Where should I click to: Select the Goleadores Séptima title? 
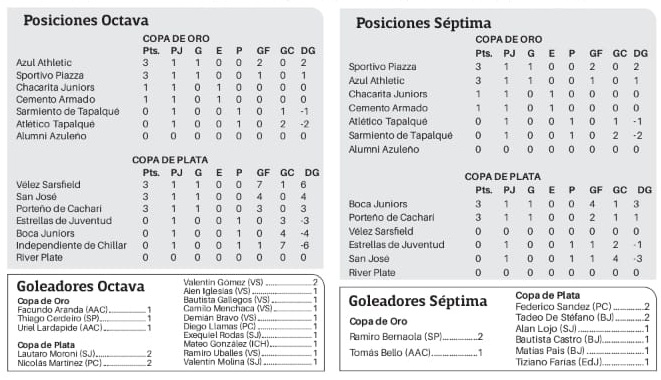[x=418, y=301]
